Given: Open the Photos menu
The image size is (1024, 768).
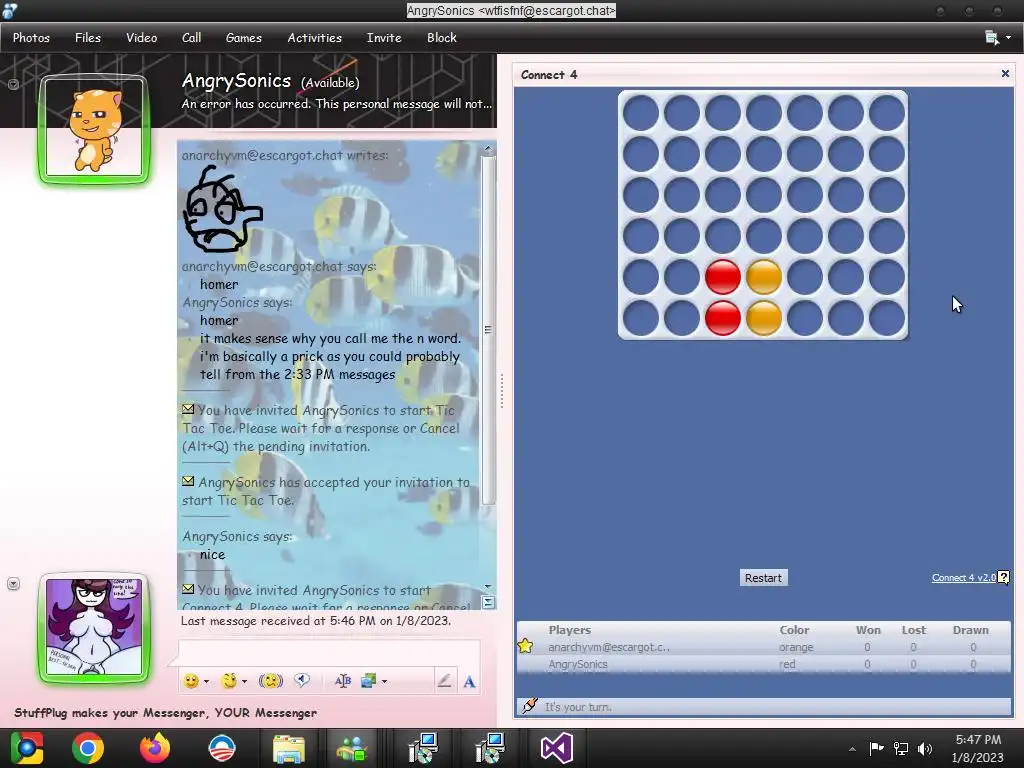Looking at the screenshot, I should [x=31, y=38].
